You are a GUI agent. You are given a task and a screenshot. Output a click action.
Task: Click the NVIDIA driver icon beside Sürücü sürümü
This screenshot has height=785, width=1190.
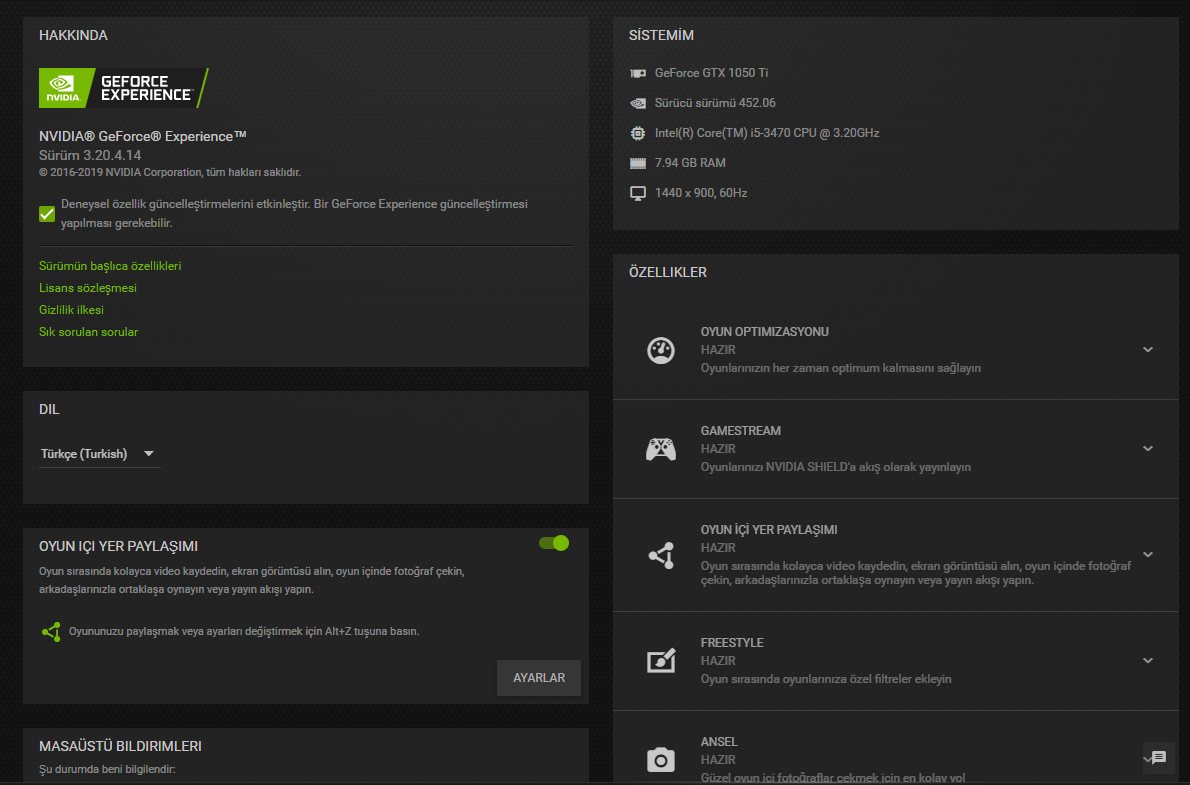638,103
